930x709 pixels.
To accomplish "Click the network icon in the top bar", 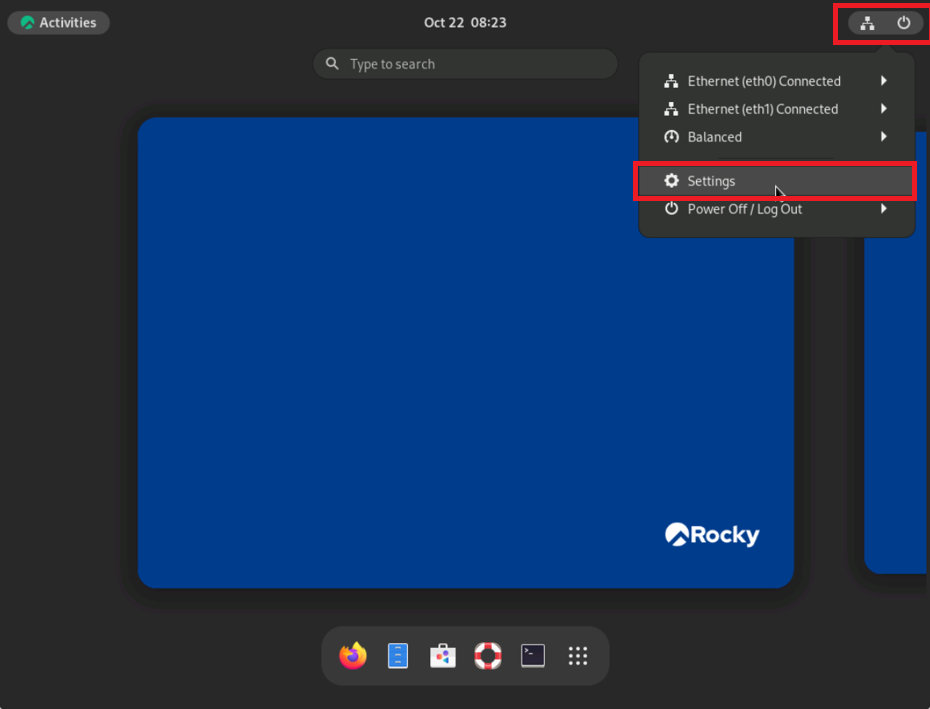I will [x=867, y=23].
